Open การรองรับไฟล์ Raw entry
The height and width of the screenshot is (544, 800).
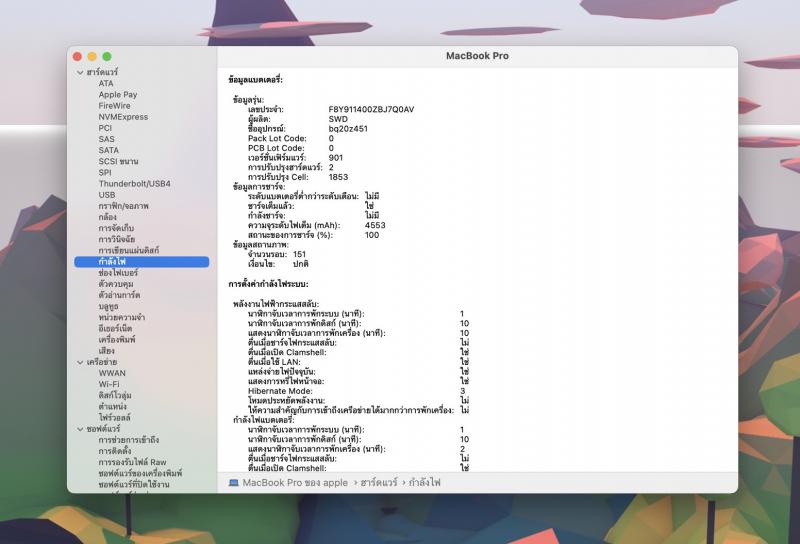133,462
